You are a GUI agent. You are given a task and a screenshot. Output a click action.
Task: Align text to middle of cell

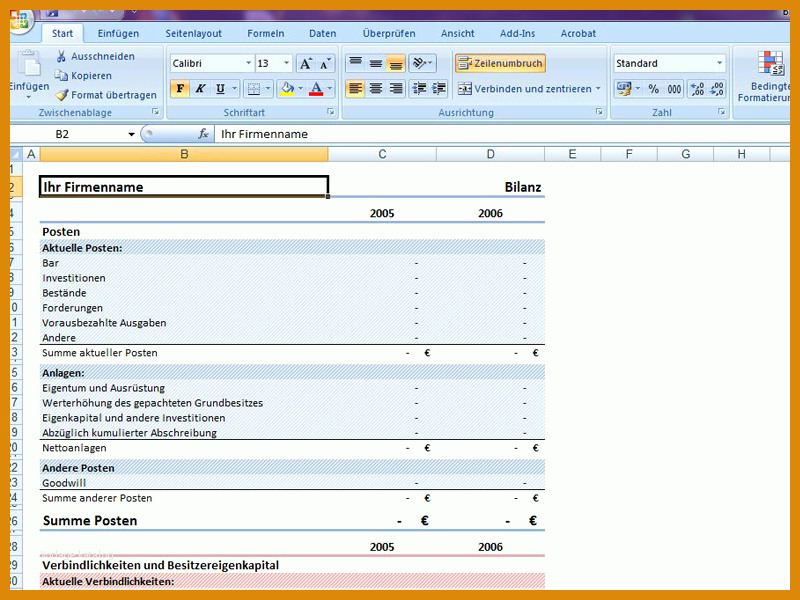376,63
